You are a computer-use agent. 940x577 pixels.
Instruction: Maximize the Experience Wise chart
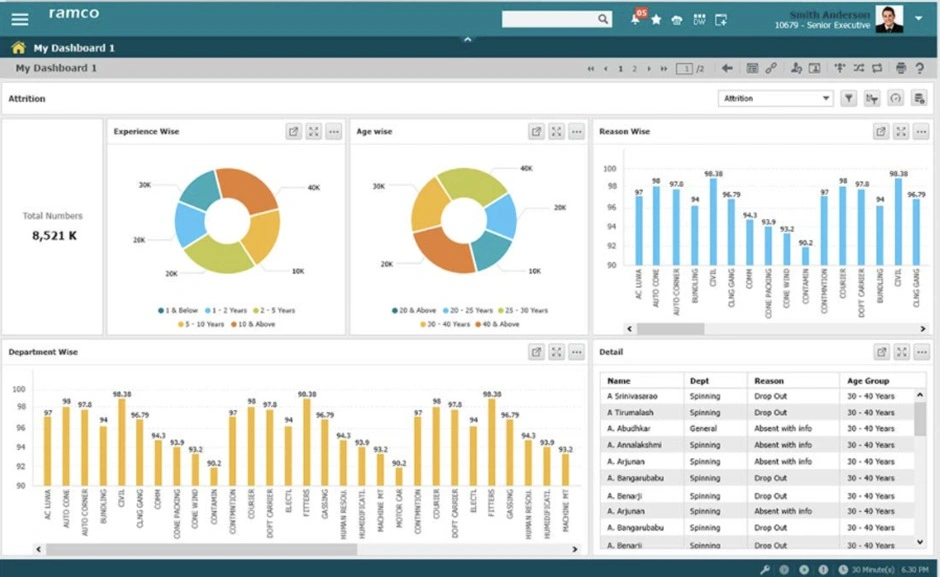[314, 131]
